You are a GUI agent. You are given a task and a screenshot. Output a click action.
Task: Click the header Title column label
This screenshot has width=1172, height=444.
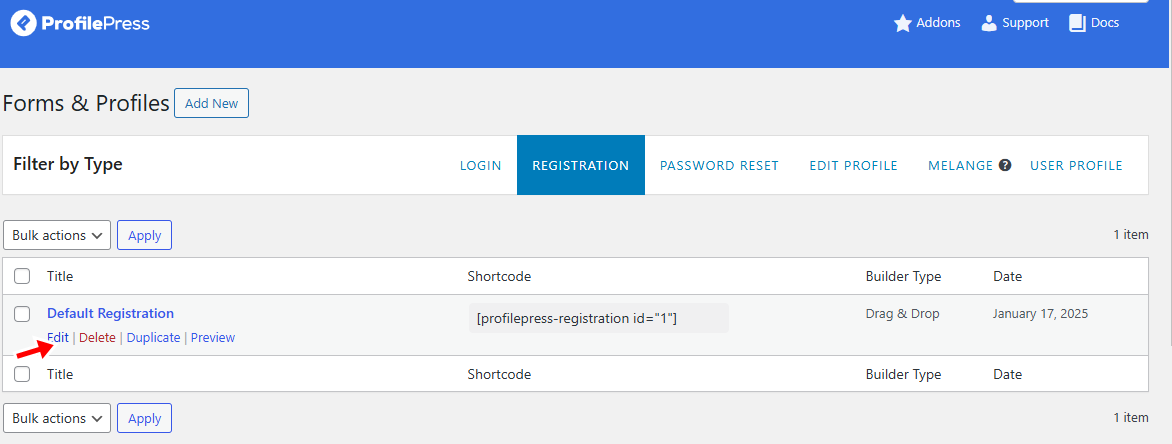coord(60,276)
